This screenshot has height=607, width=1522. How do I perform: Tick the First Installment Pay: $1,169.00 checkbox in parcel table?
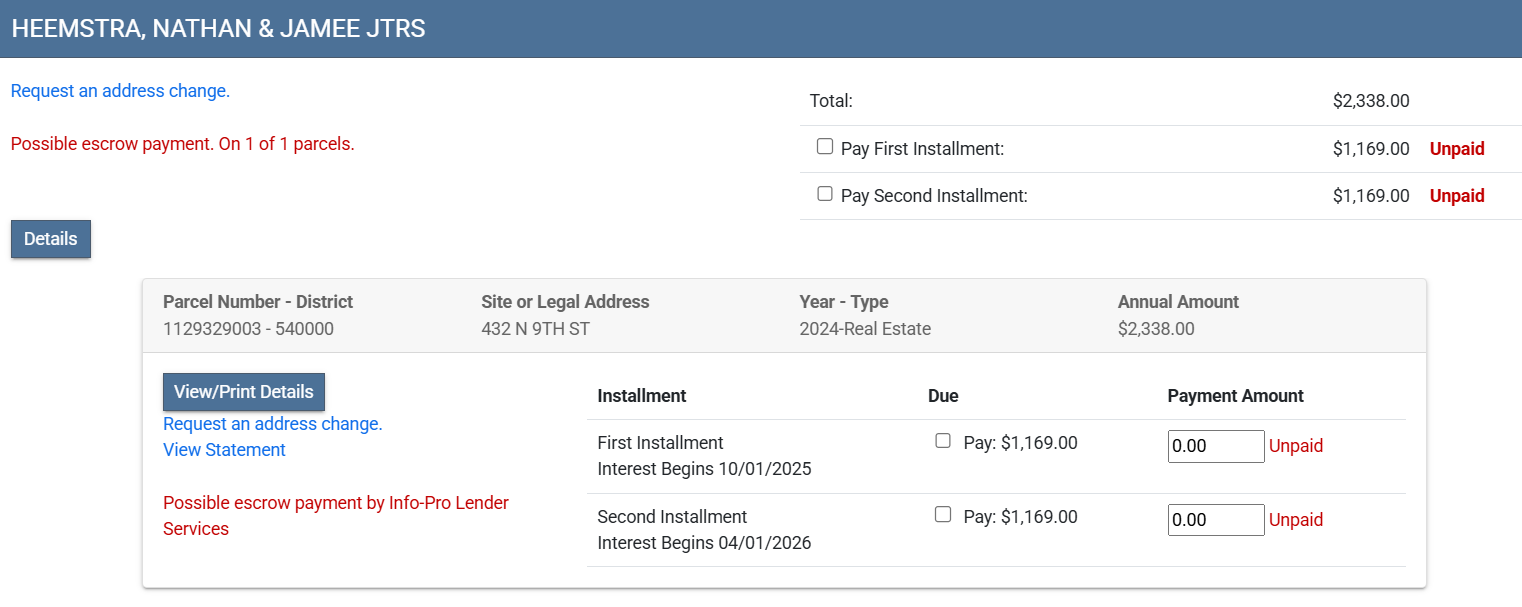[942, 441]
